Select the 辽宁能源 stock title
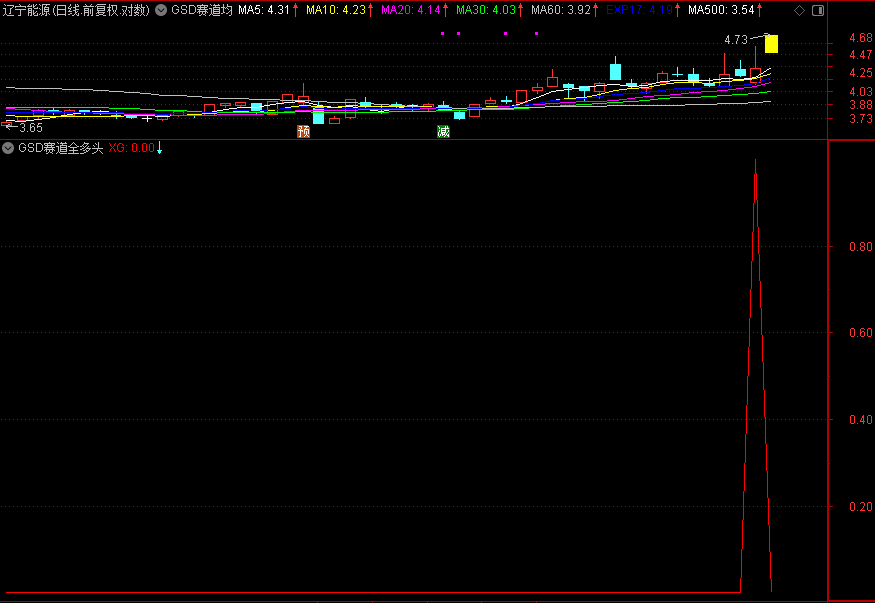 click(x=27, y=10)
